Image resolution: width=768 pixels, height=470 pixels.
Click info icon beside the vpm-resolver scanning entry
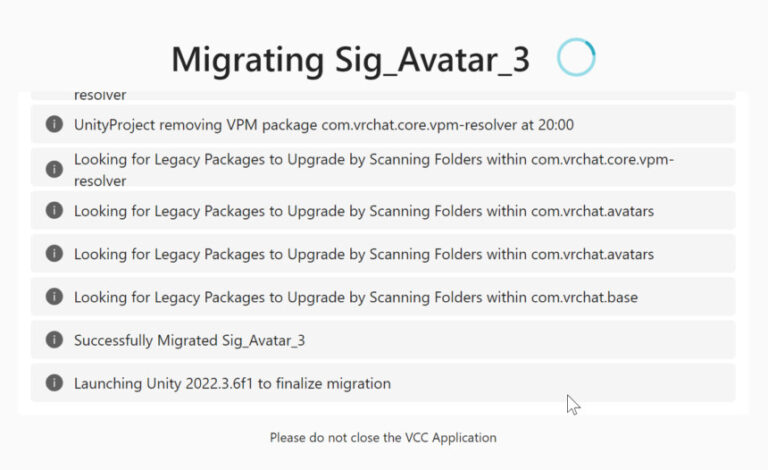tap(54, 169)
